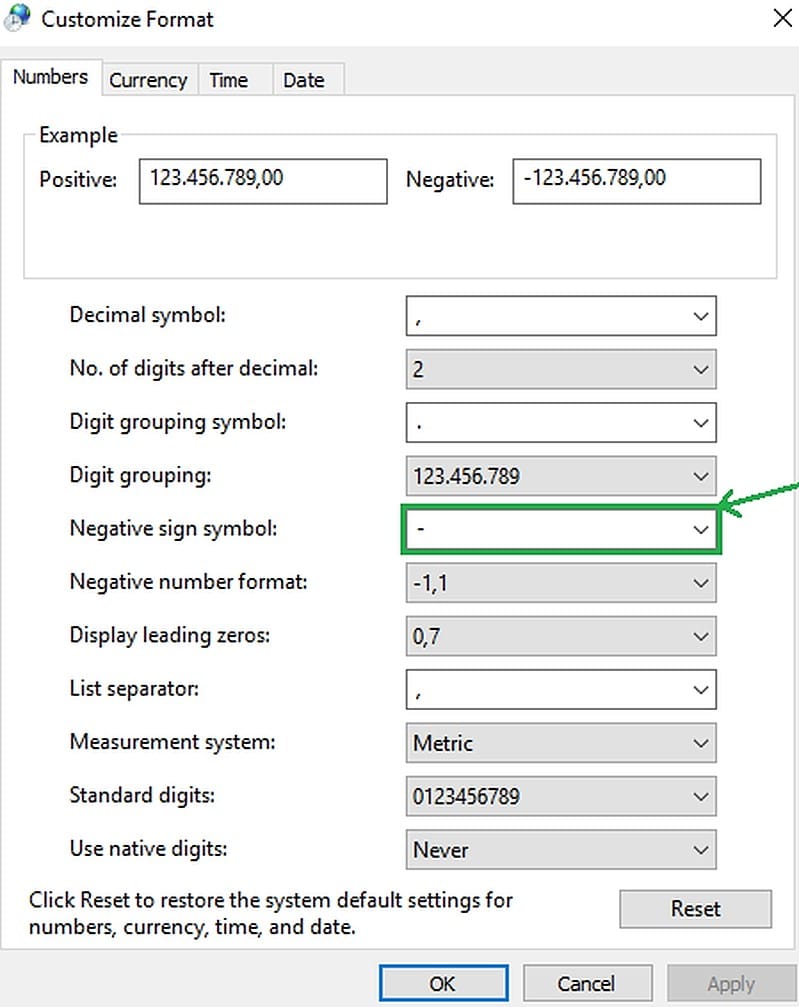Open the Time tab
This screenshot has width=799, height=1007.
228,80
